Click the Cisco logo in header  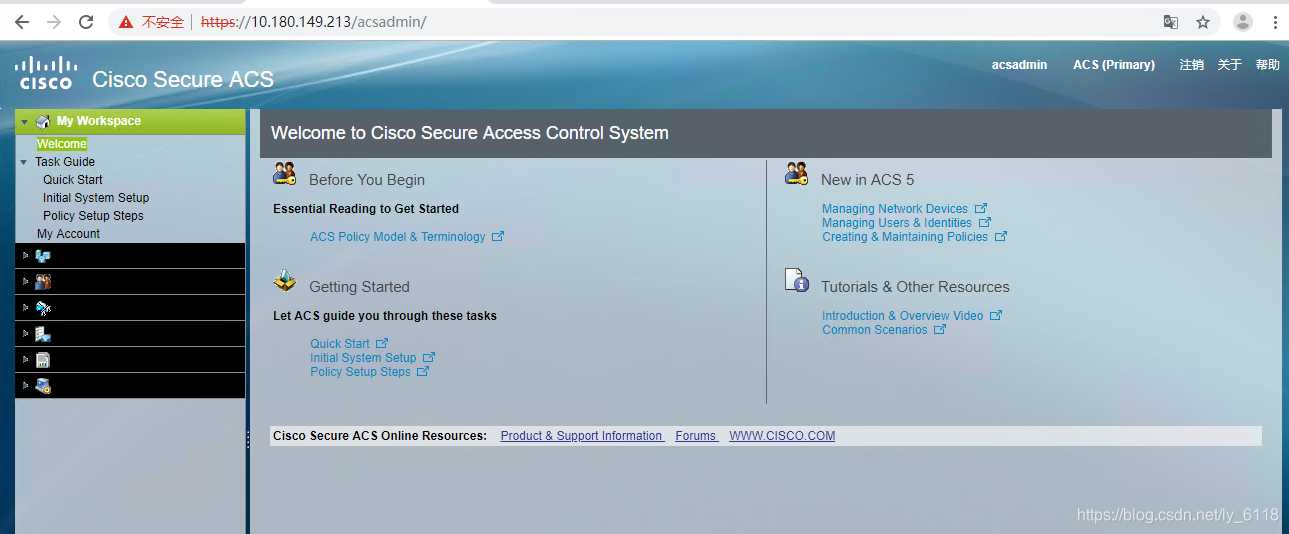click(45, 73)
